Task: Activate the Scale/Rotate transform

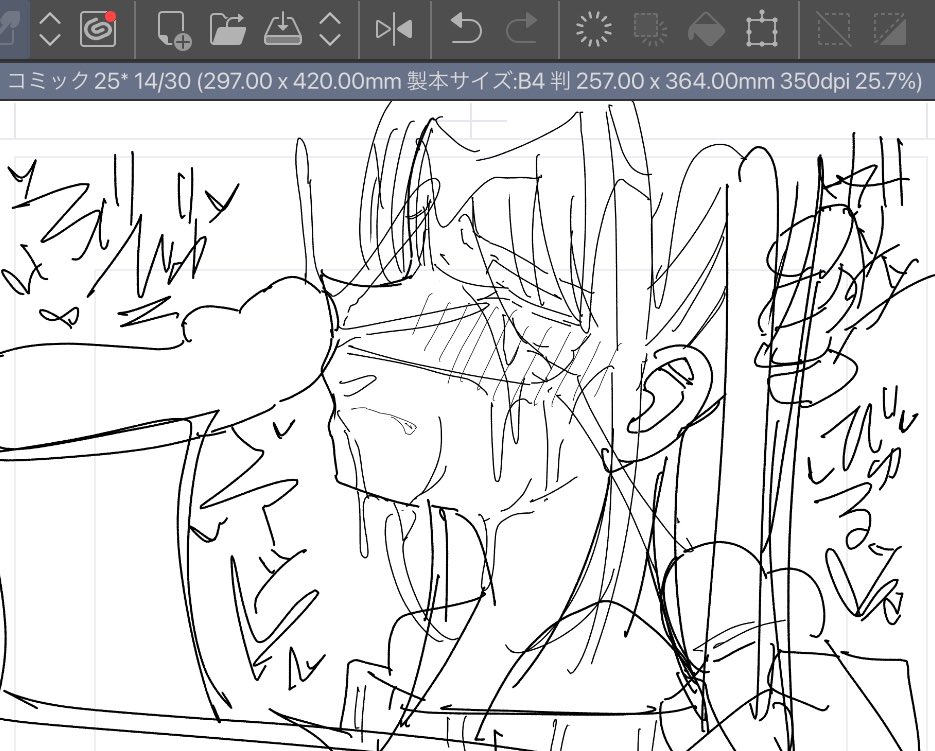Action: pyautogui.click(x=762, y=30)
